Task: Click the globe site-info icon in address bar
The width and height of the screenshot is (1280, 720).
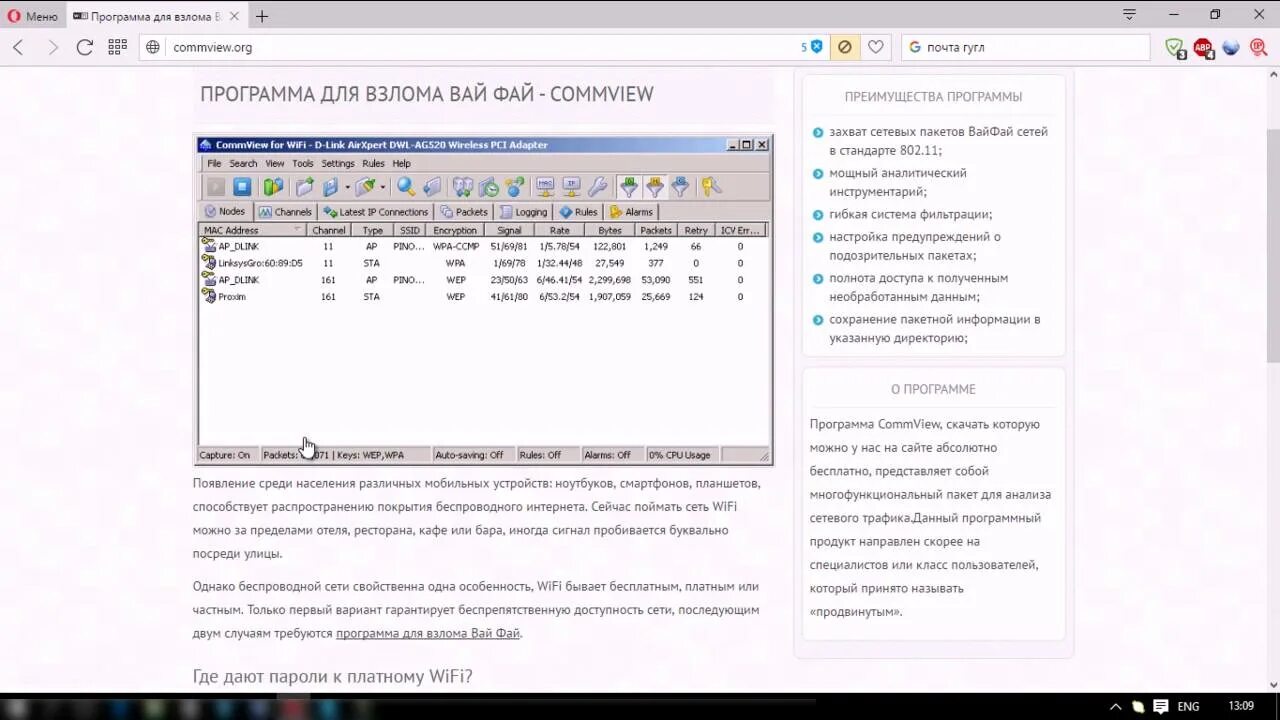Action: [x=153, y=47]
